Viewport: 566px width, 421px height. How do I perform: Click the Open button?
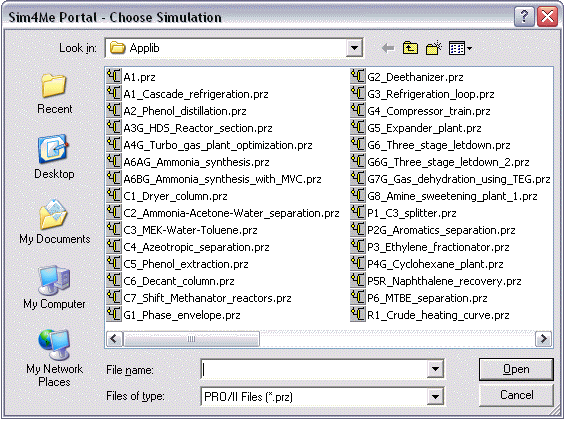516,369
